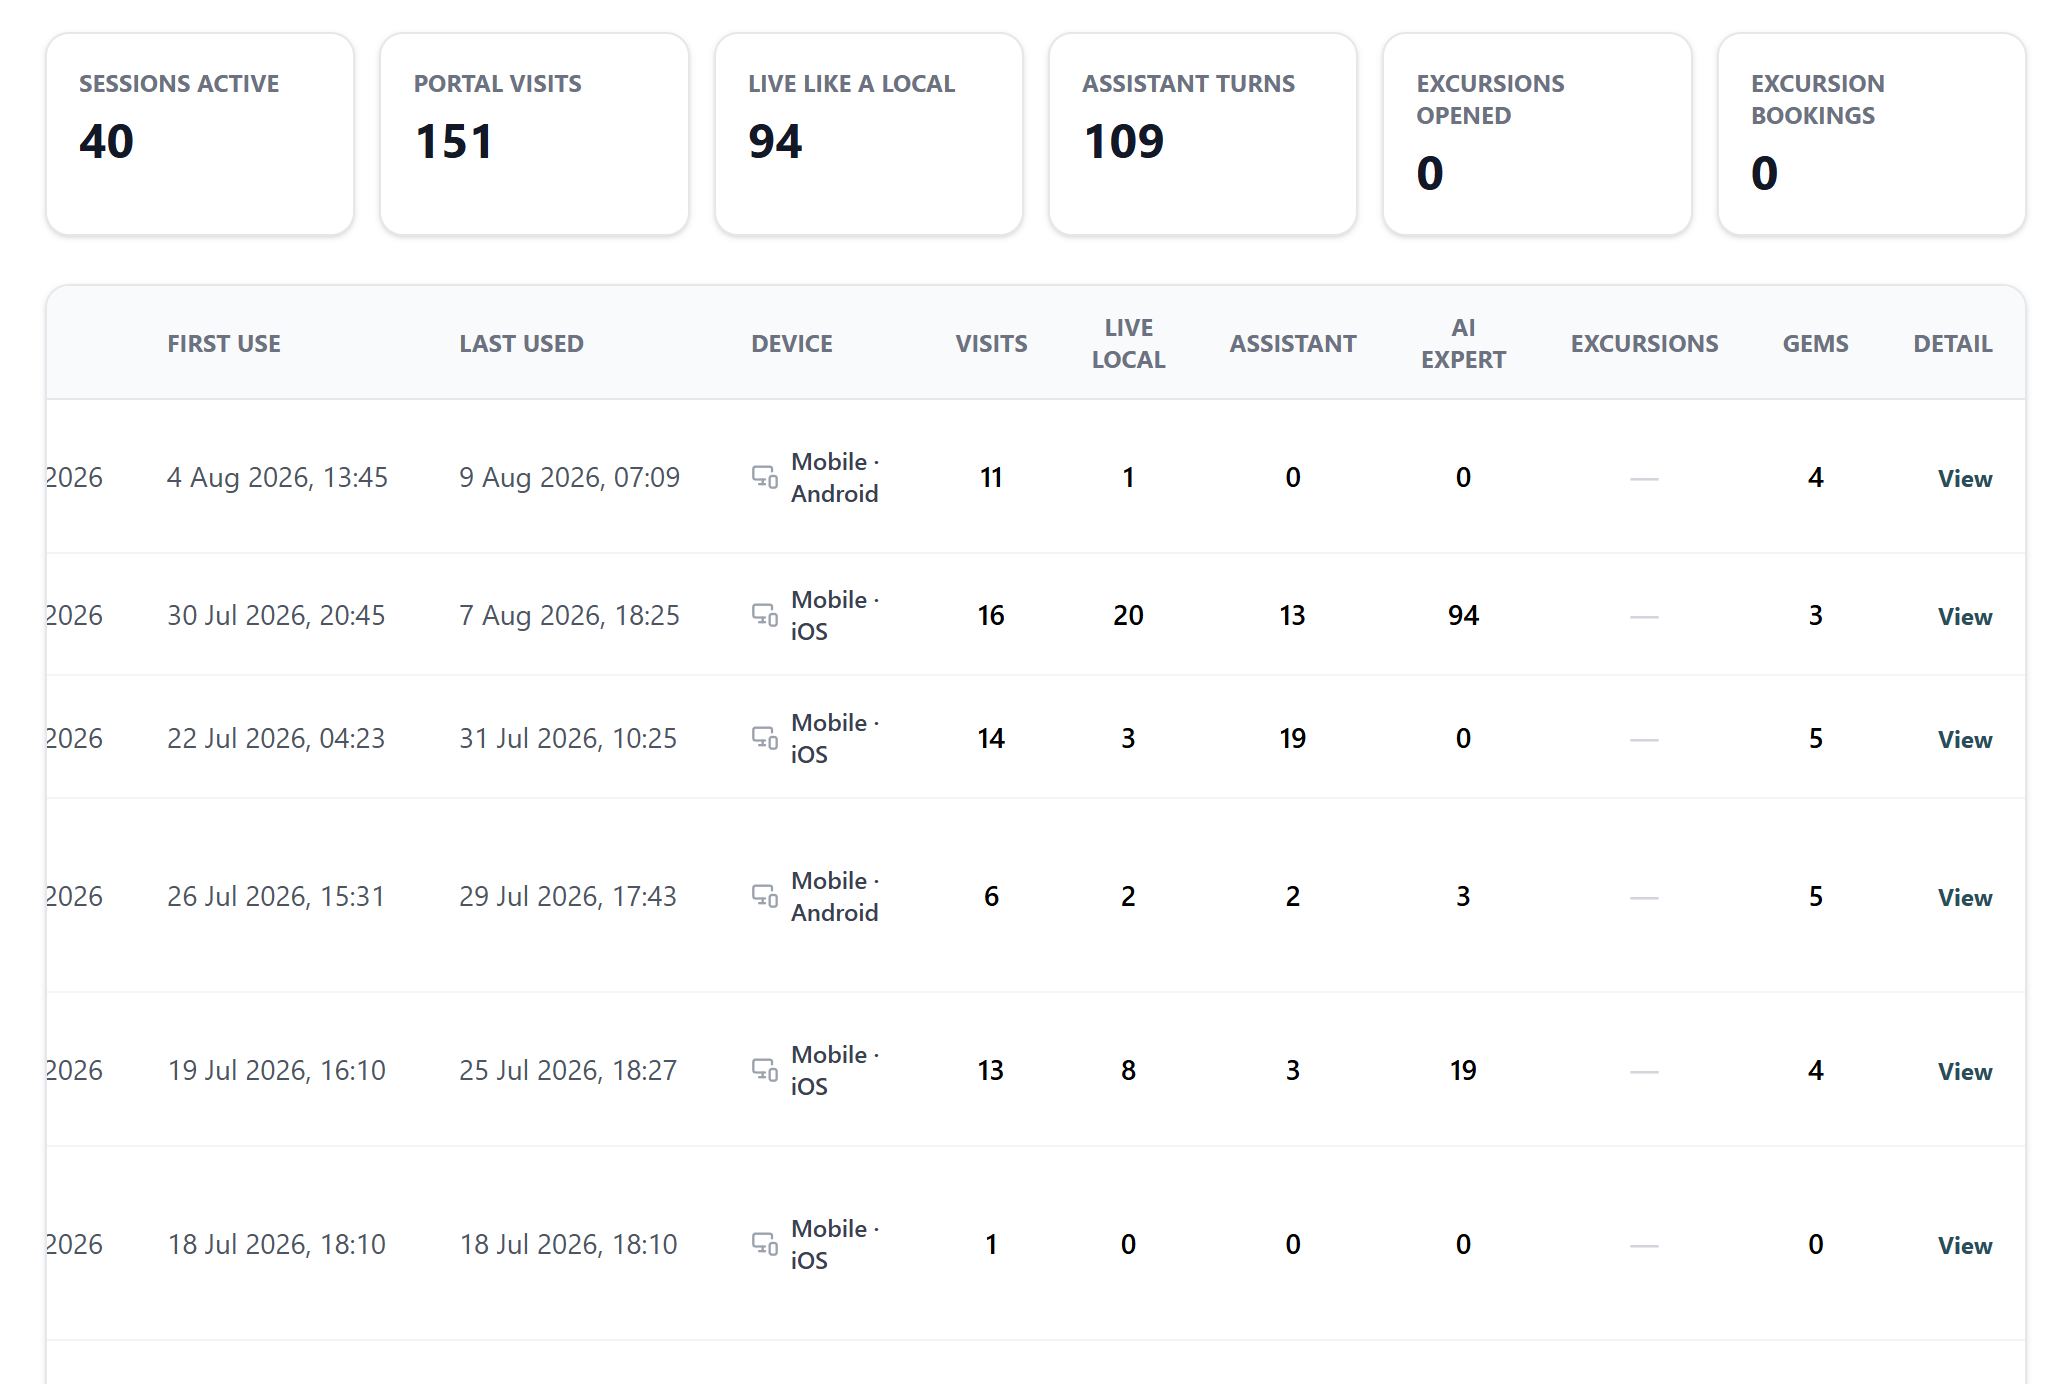Viewport: 2072px width, 1384px height.
Task: Open View details for 25 Jul 2026 session
Action: click(x=1964, y=1071)
